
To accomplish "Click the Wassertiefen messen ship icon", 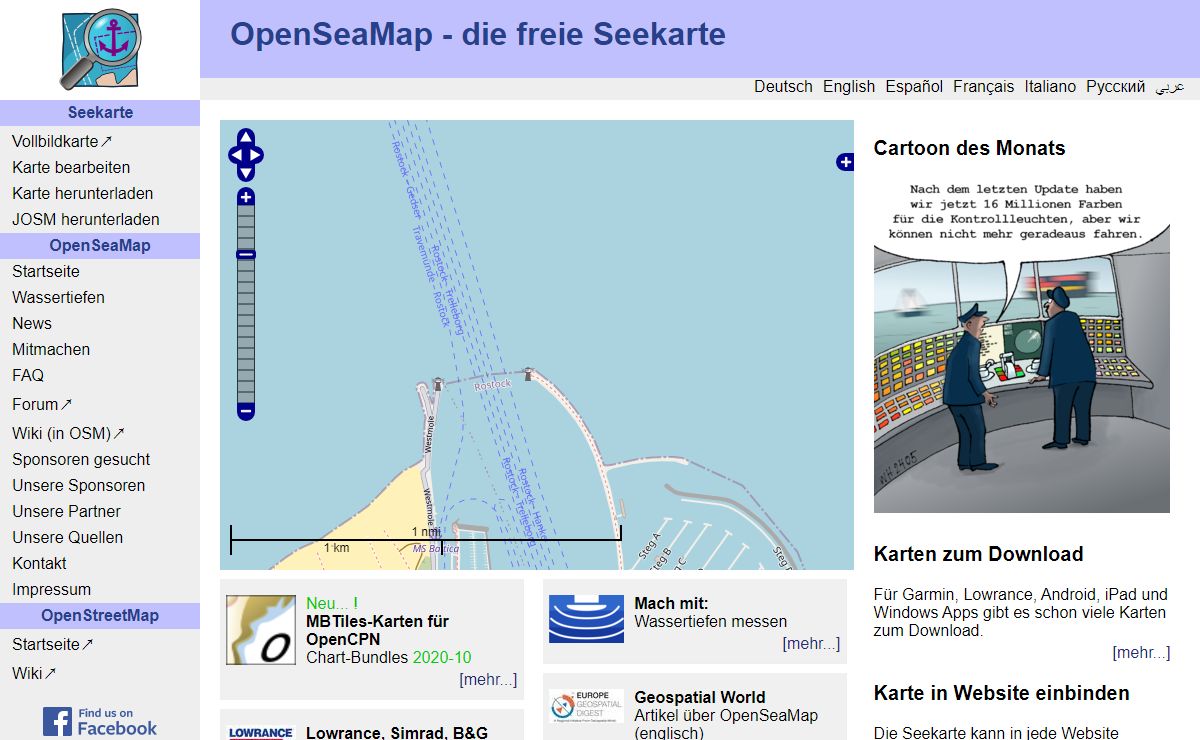I will pos(586,619).
